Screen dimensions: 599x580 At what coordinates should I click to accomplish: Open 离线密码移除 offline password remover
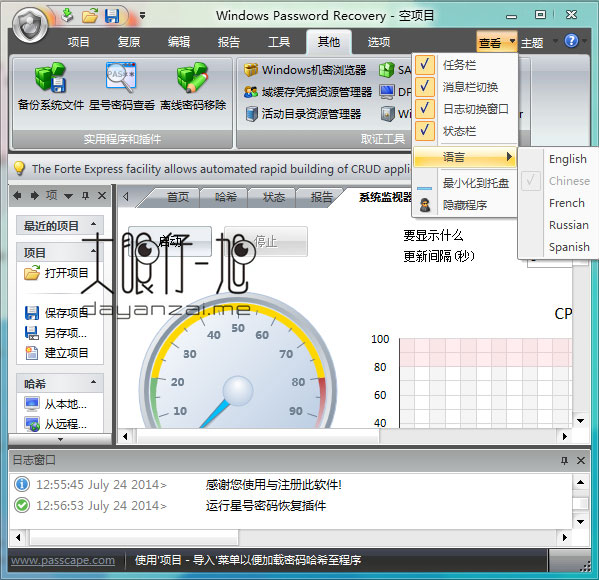pos(193,86)
